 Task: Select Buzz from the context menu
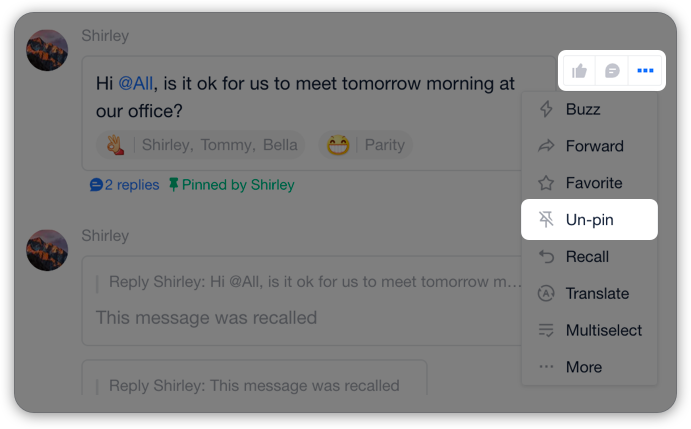coord(589,109)
